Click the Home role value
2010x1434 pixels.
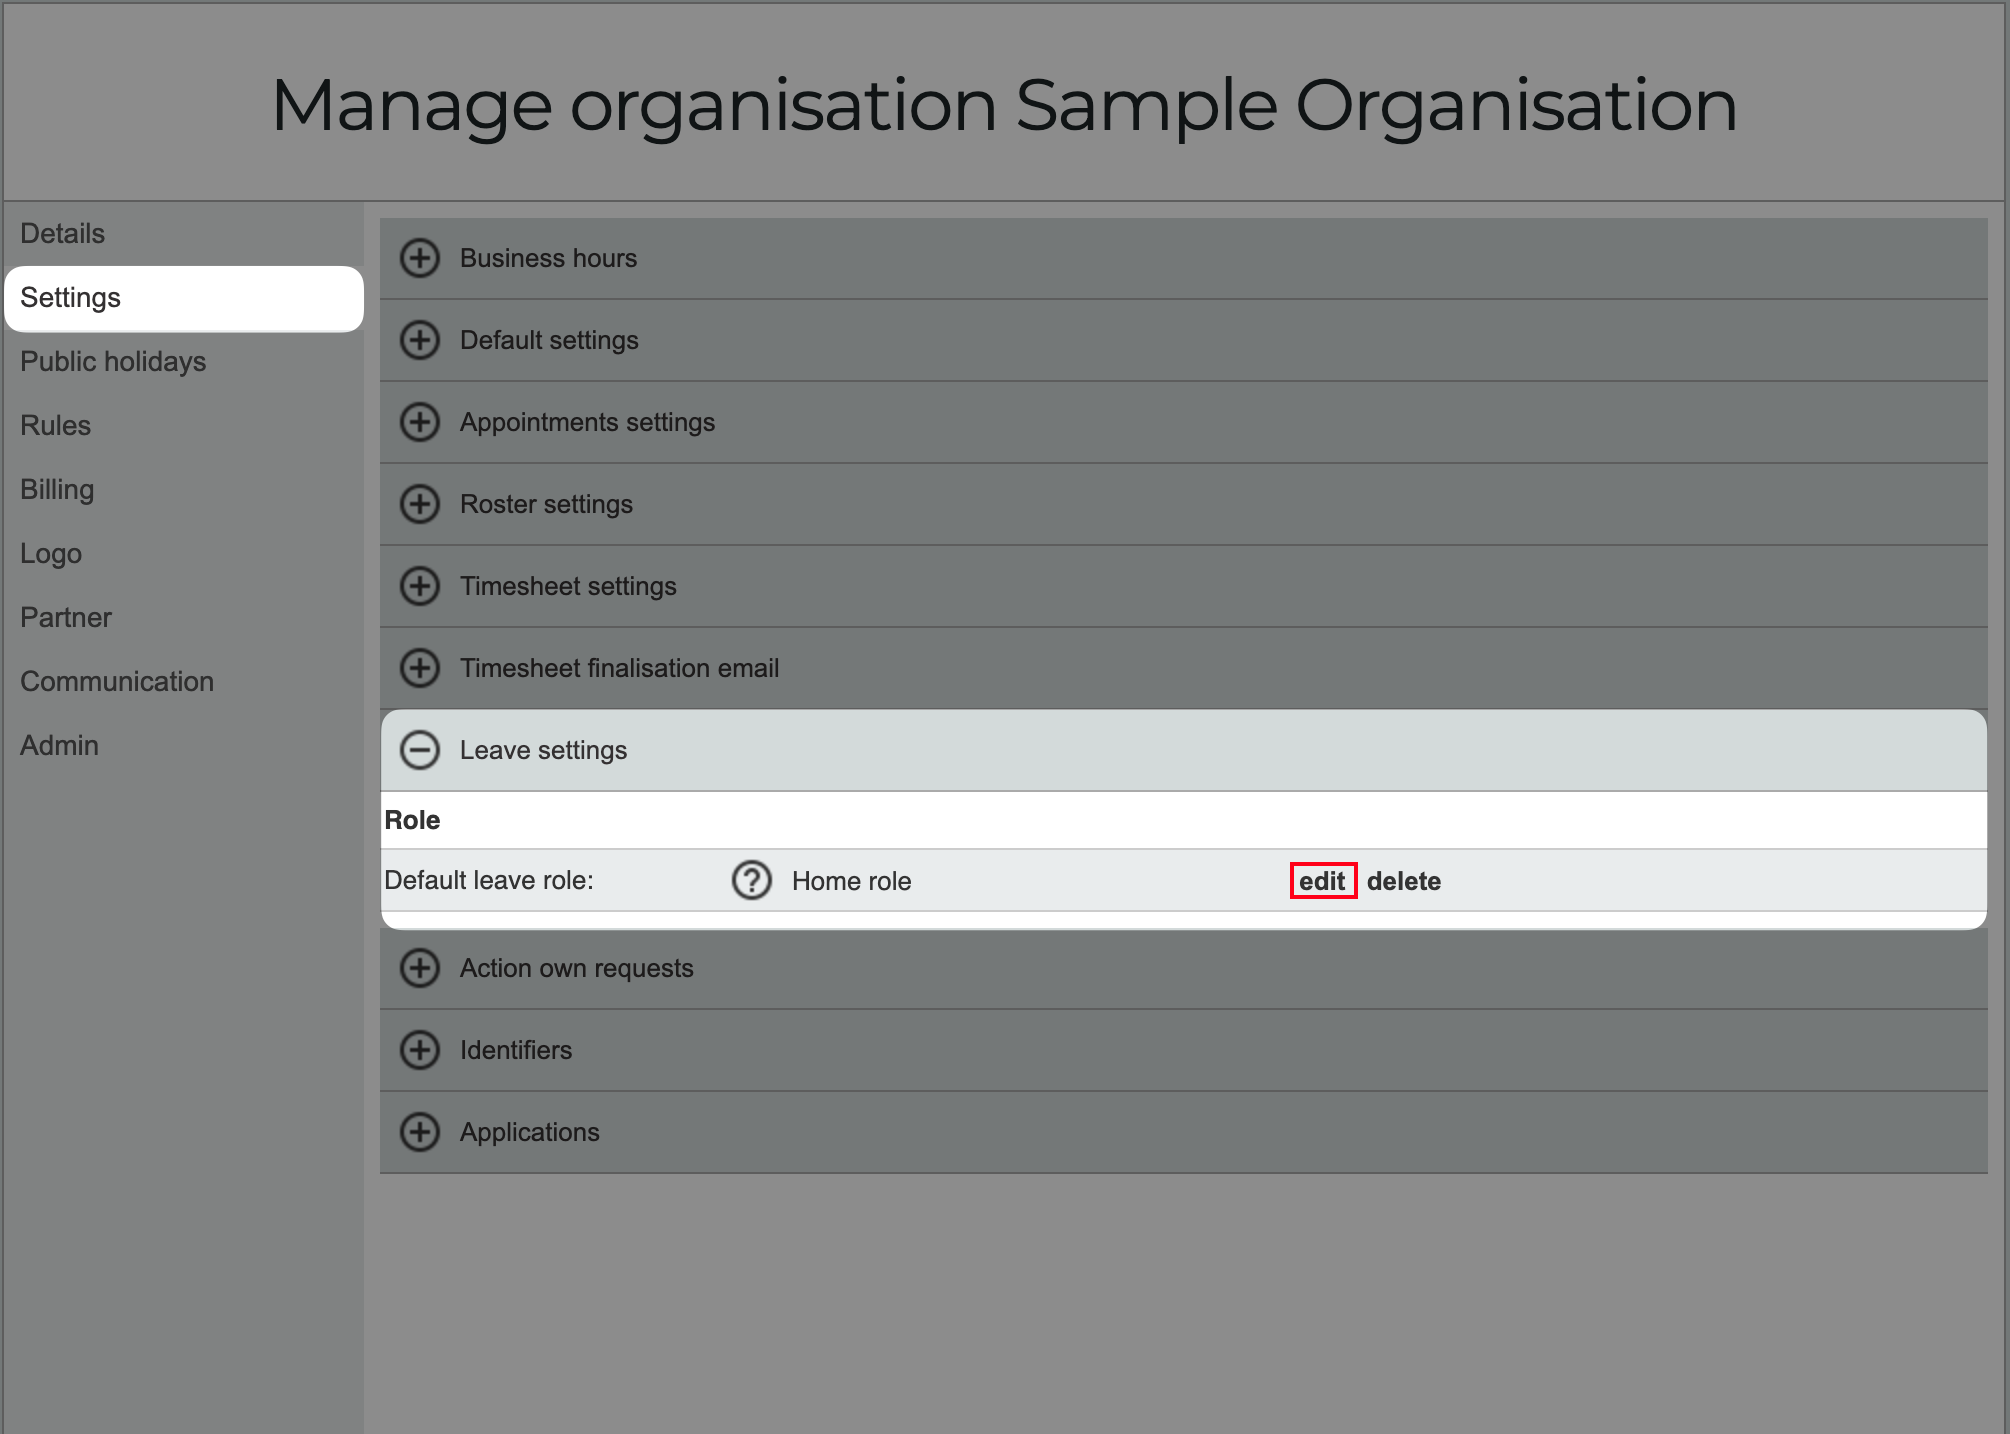851,881
